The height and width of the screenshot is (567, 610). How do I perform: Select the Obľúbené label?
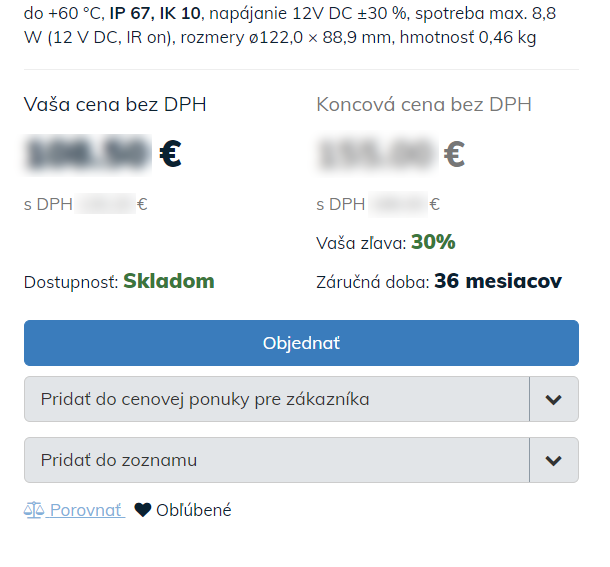193,511
